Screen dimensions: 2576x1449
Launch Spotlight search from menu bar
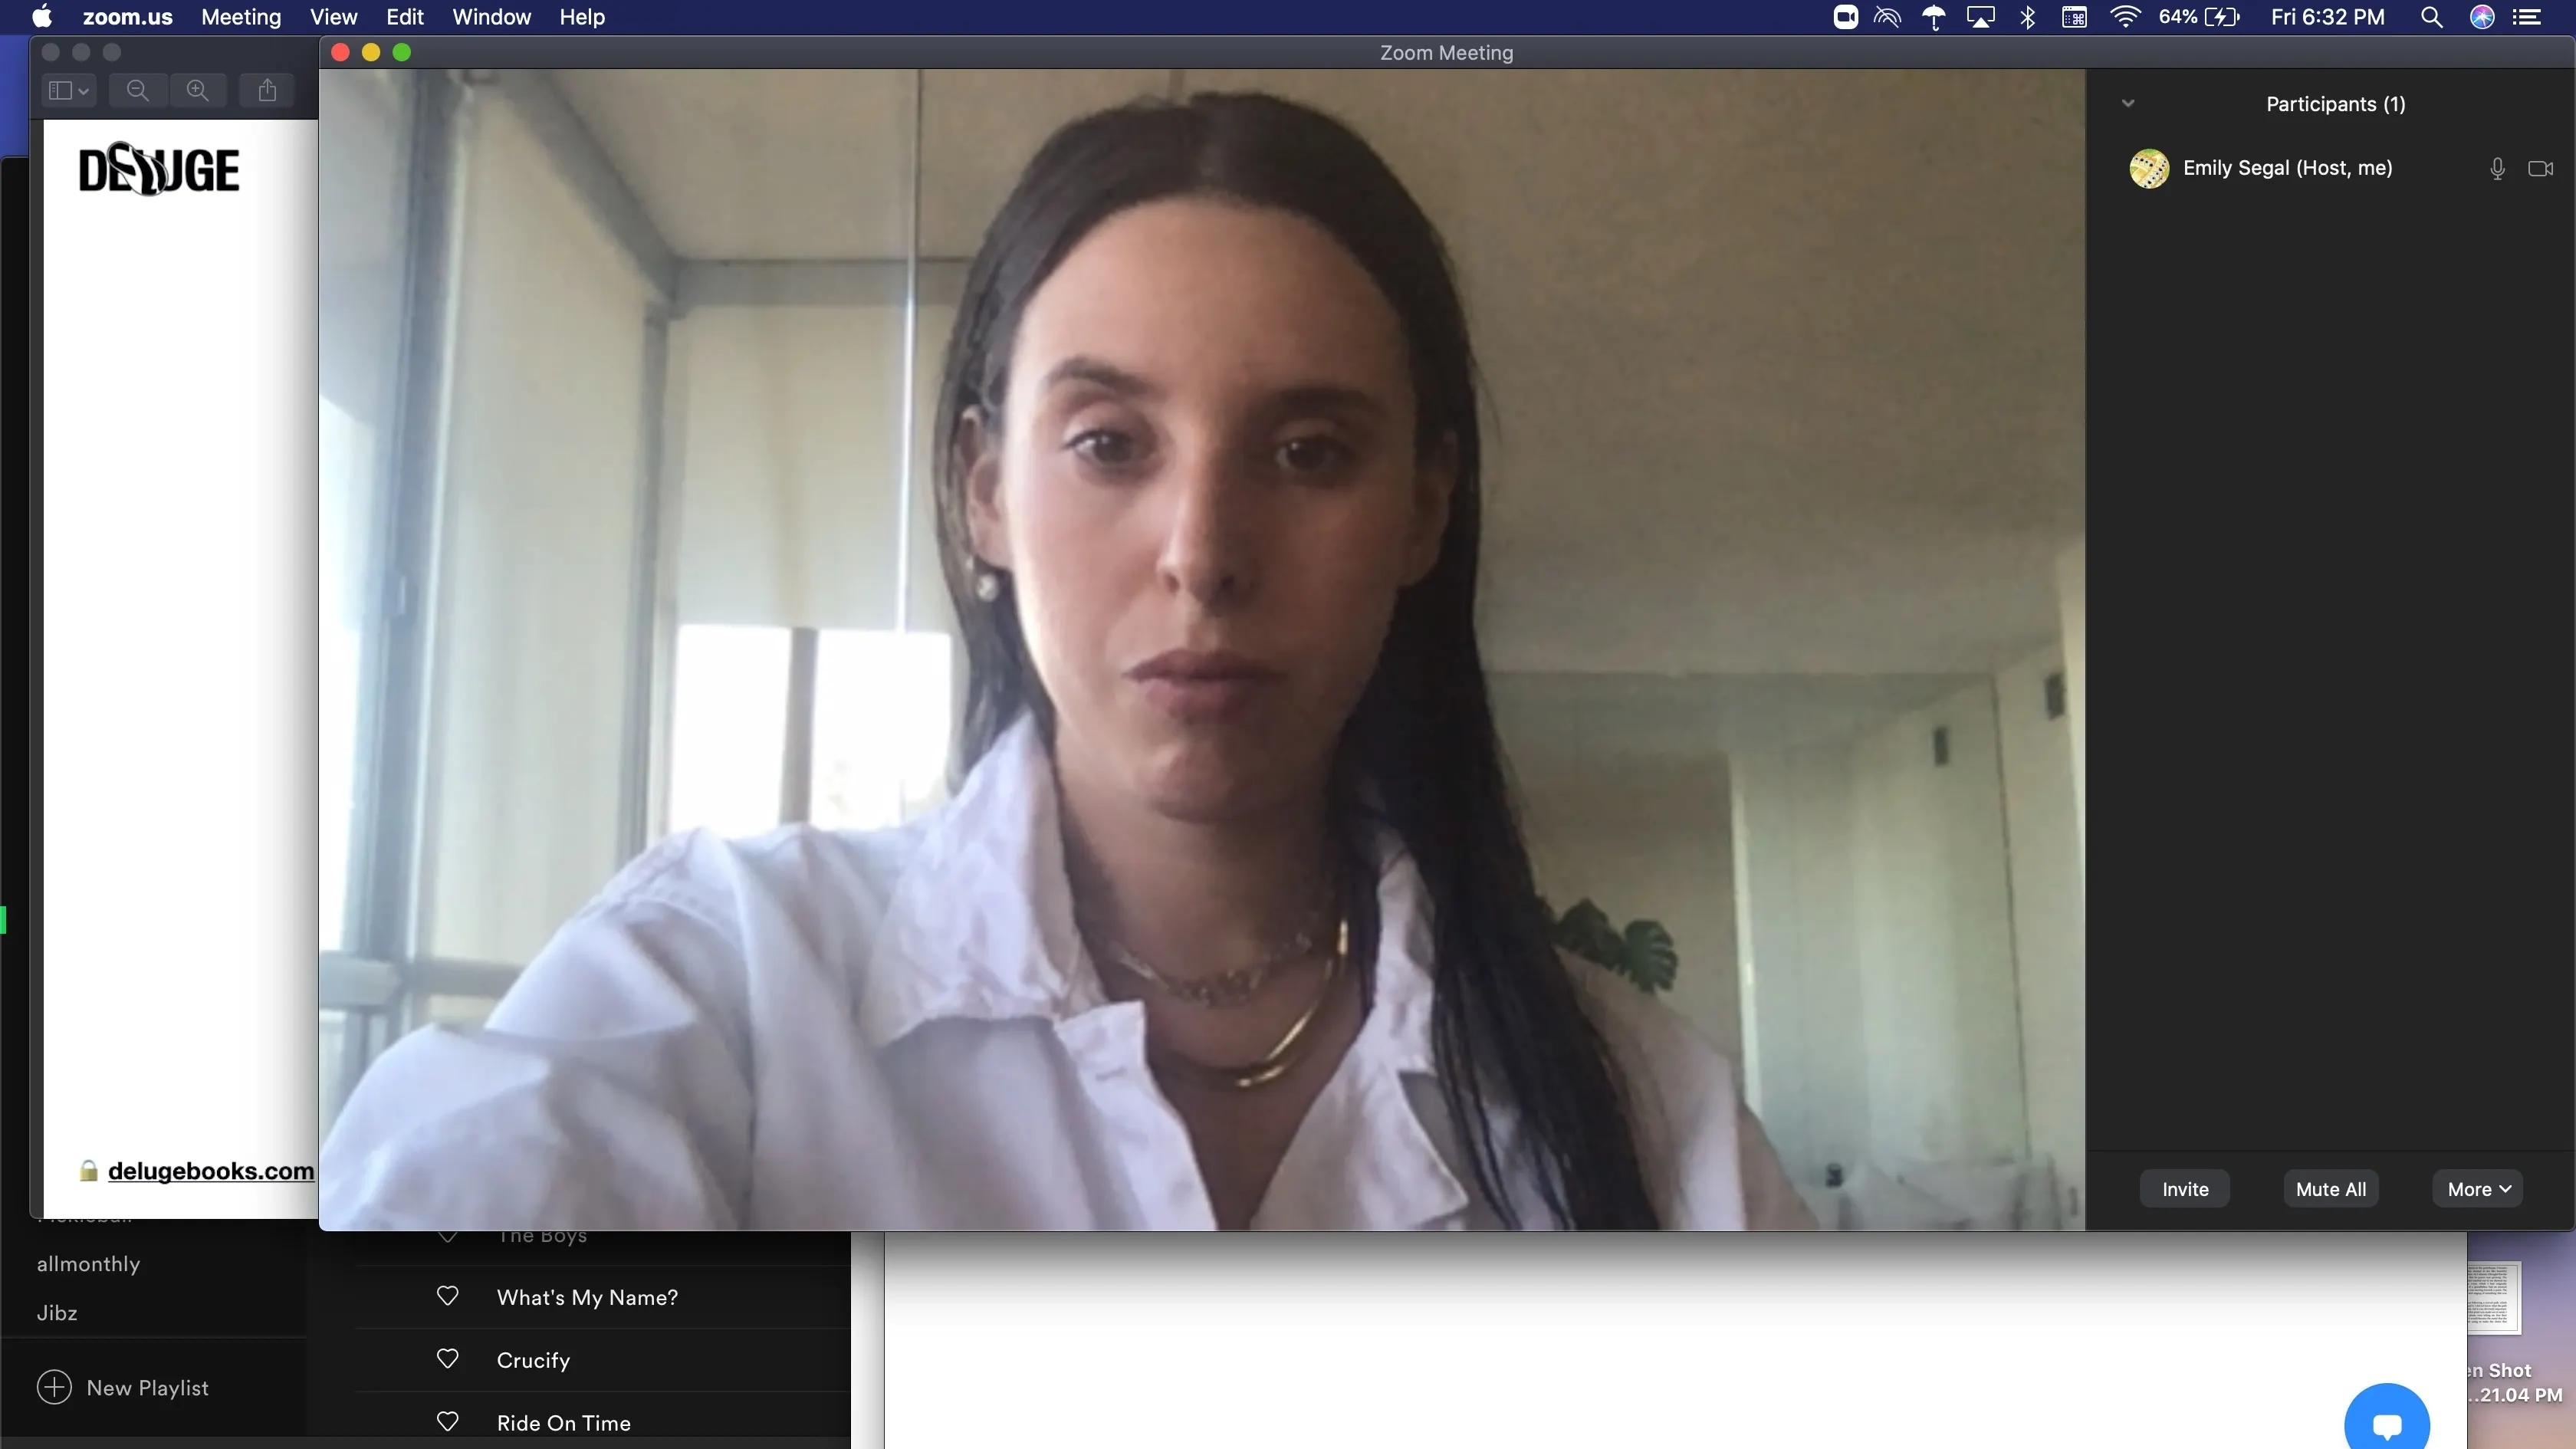click(x=2432, y=17)
